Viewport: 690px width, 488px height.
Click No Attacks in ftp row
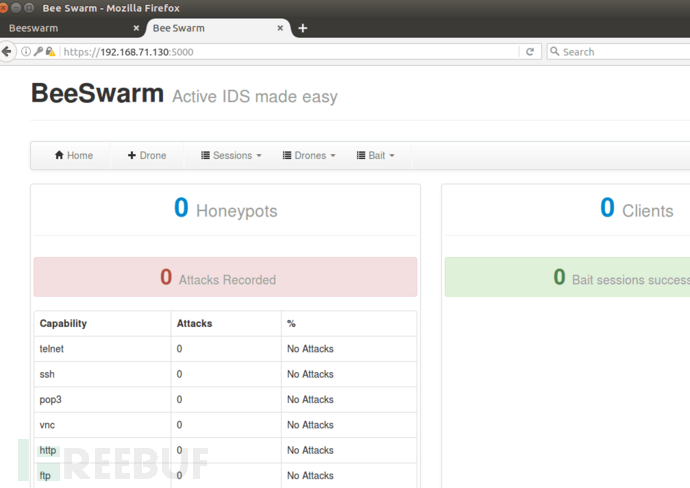310,476
